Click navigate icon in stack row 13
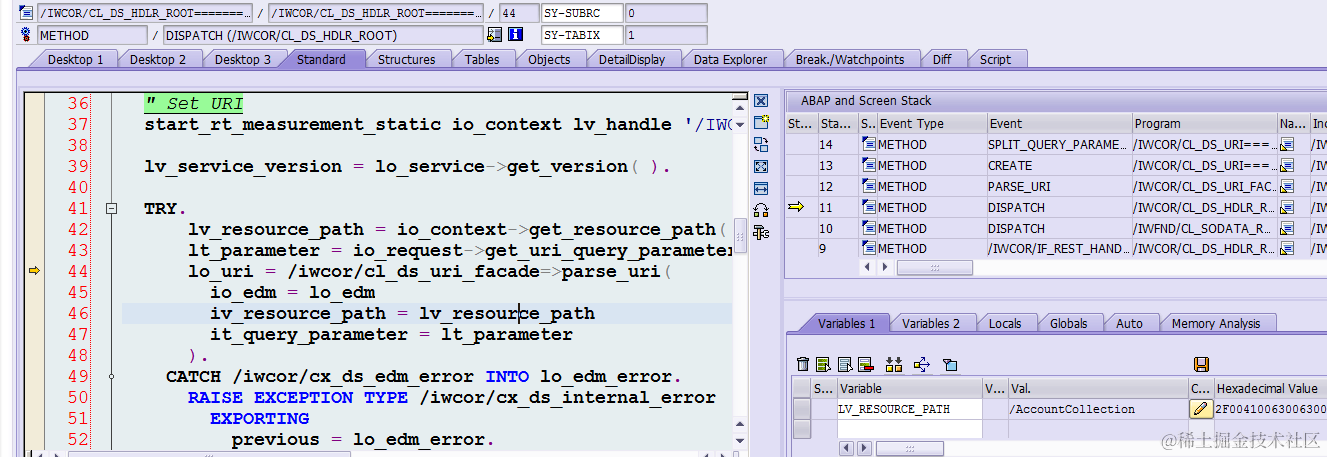Viewport: 1327px width, 457px height. 1287,165
